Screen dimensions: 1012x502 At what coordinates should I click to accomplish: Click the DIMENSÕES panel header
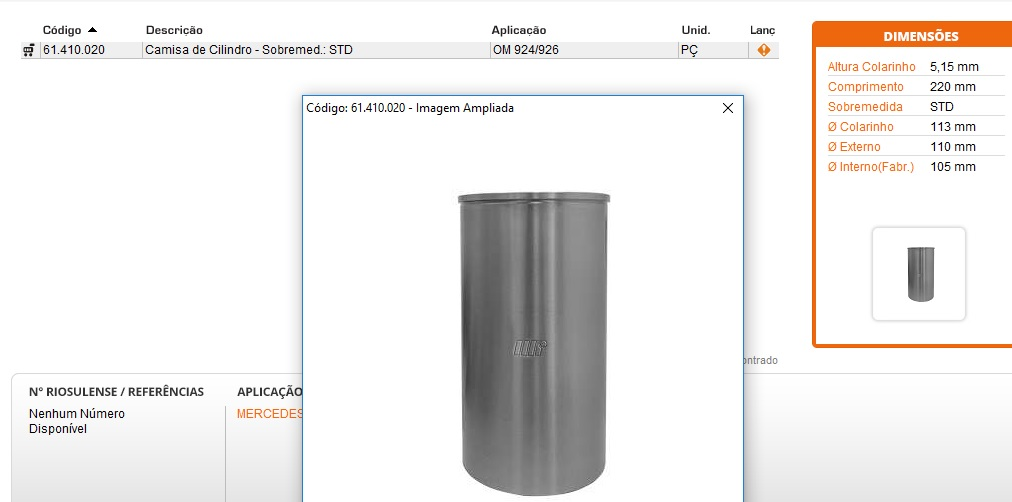click(x=920, y=36)
